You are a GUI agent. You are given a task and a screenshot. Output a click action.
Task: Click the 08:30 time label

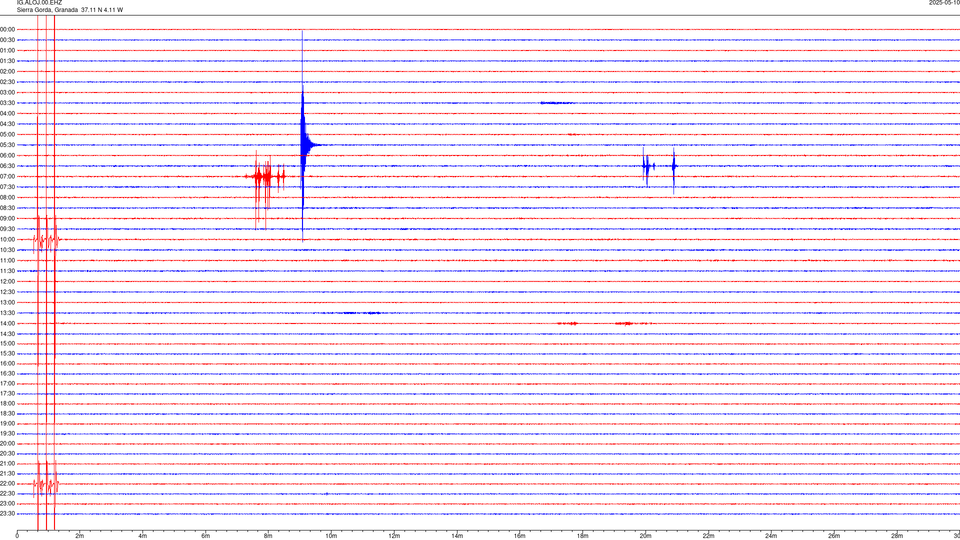point(8,208)
